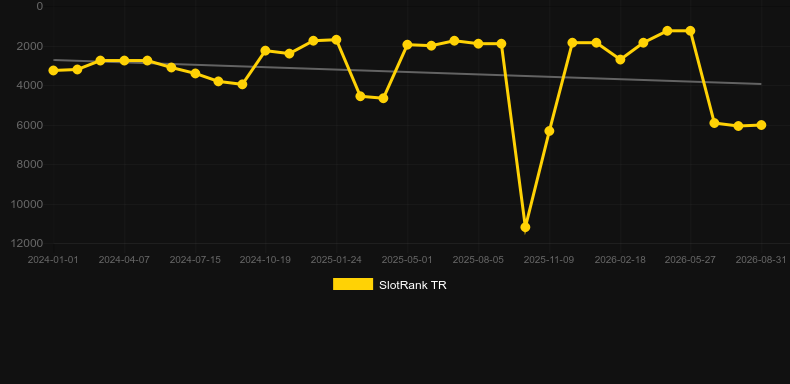This screenshot has height=384, width=790.
Task: Select the final data point at 2026-08-31
Action: 761,125
